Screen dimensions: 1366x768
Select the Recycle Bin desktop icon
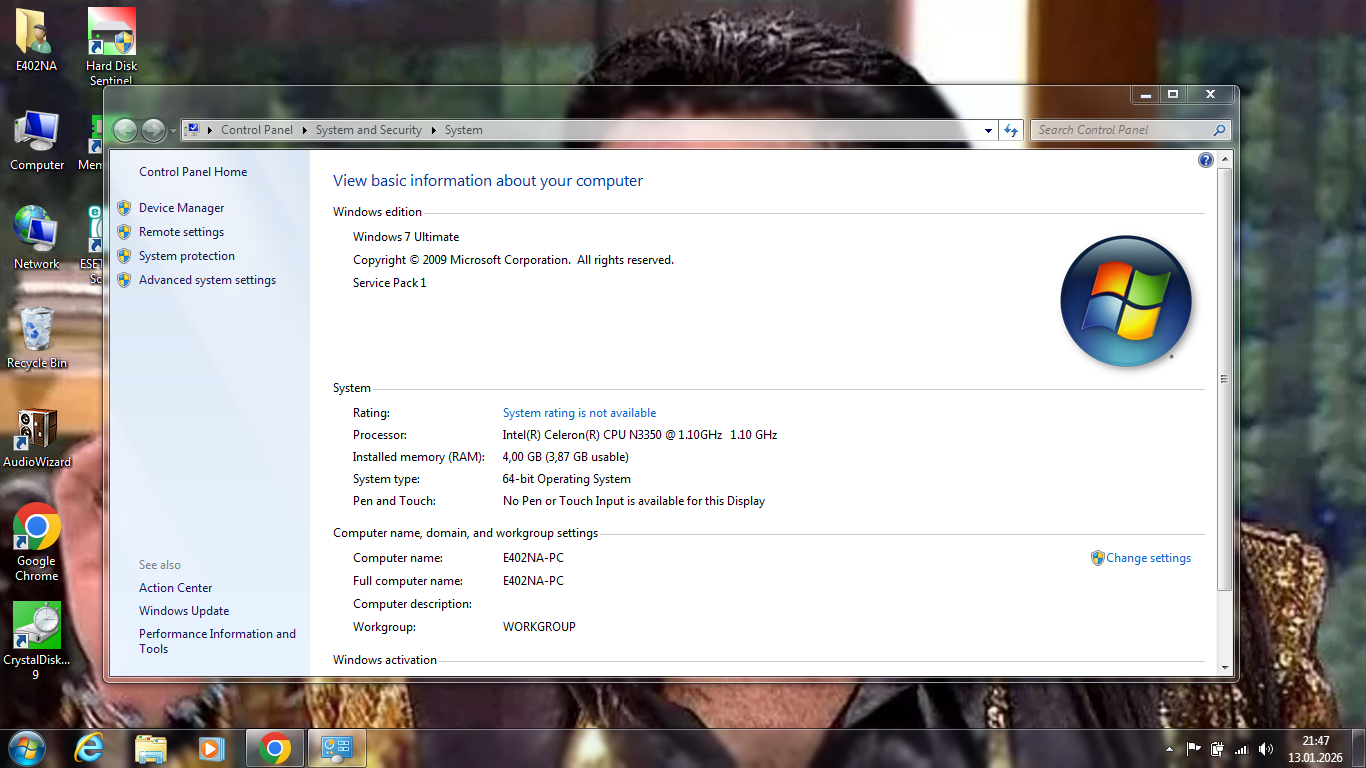coord(37,337)
